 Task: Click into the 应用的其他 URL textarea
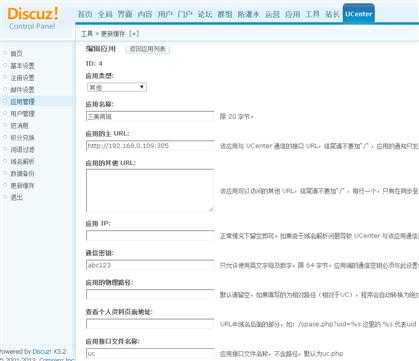[150, 191]
